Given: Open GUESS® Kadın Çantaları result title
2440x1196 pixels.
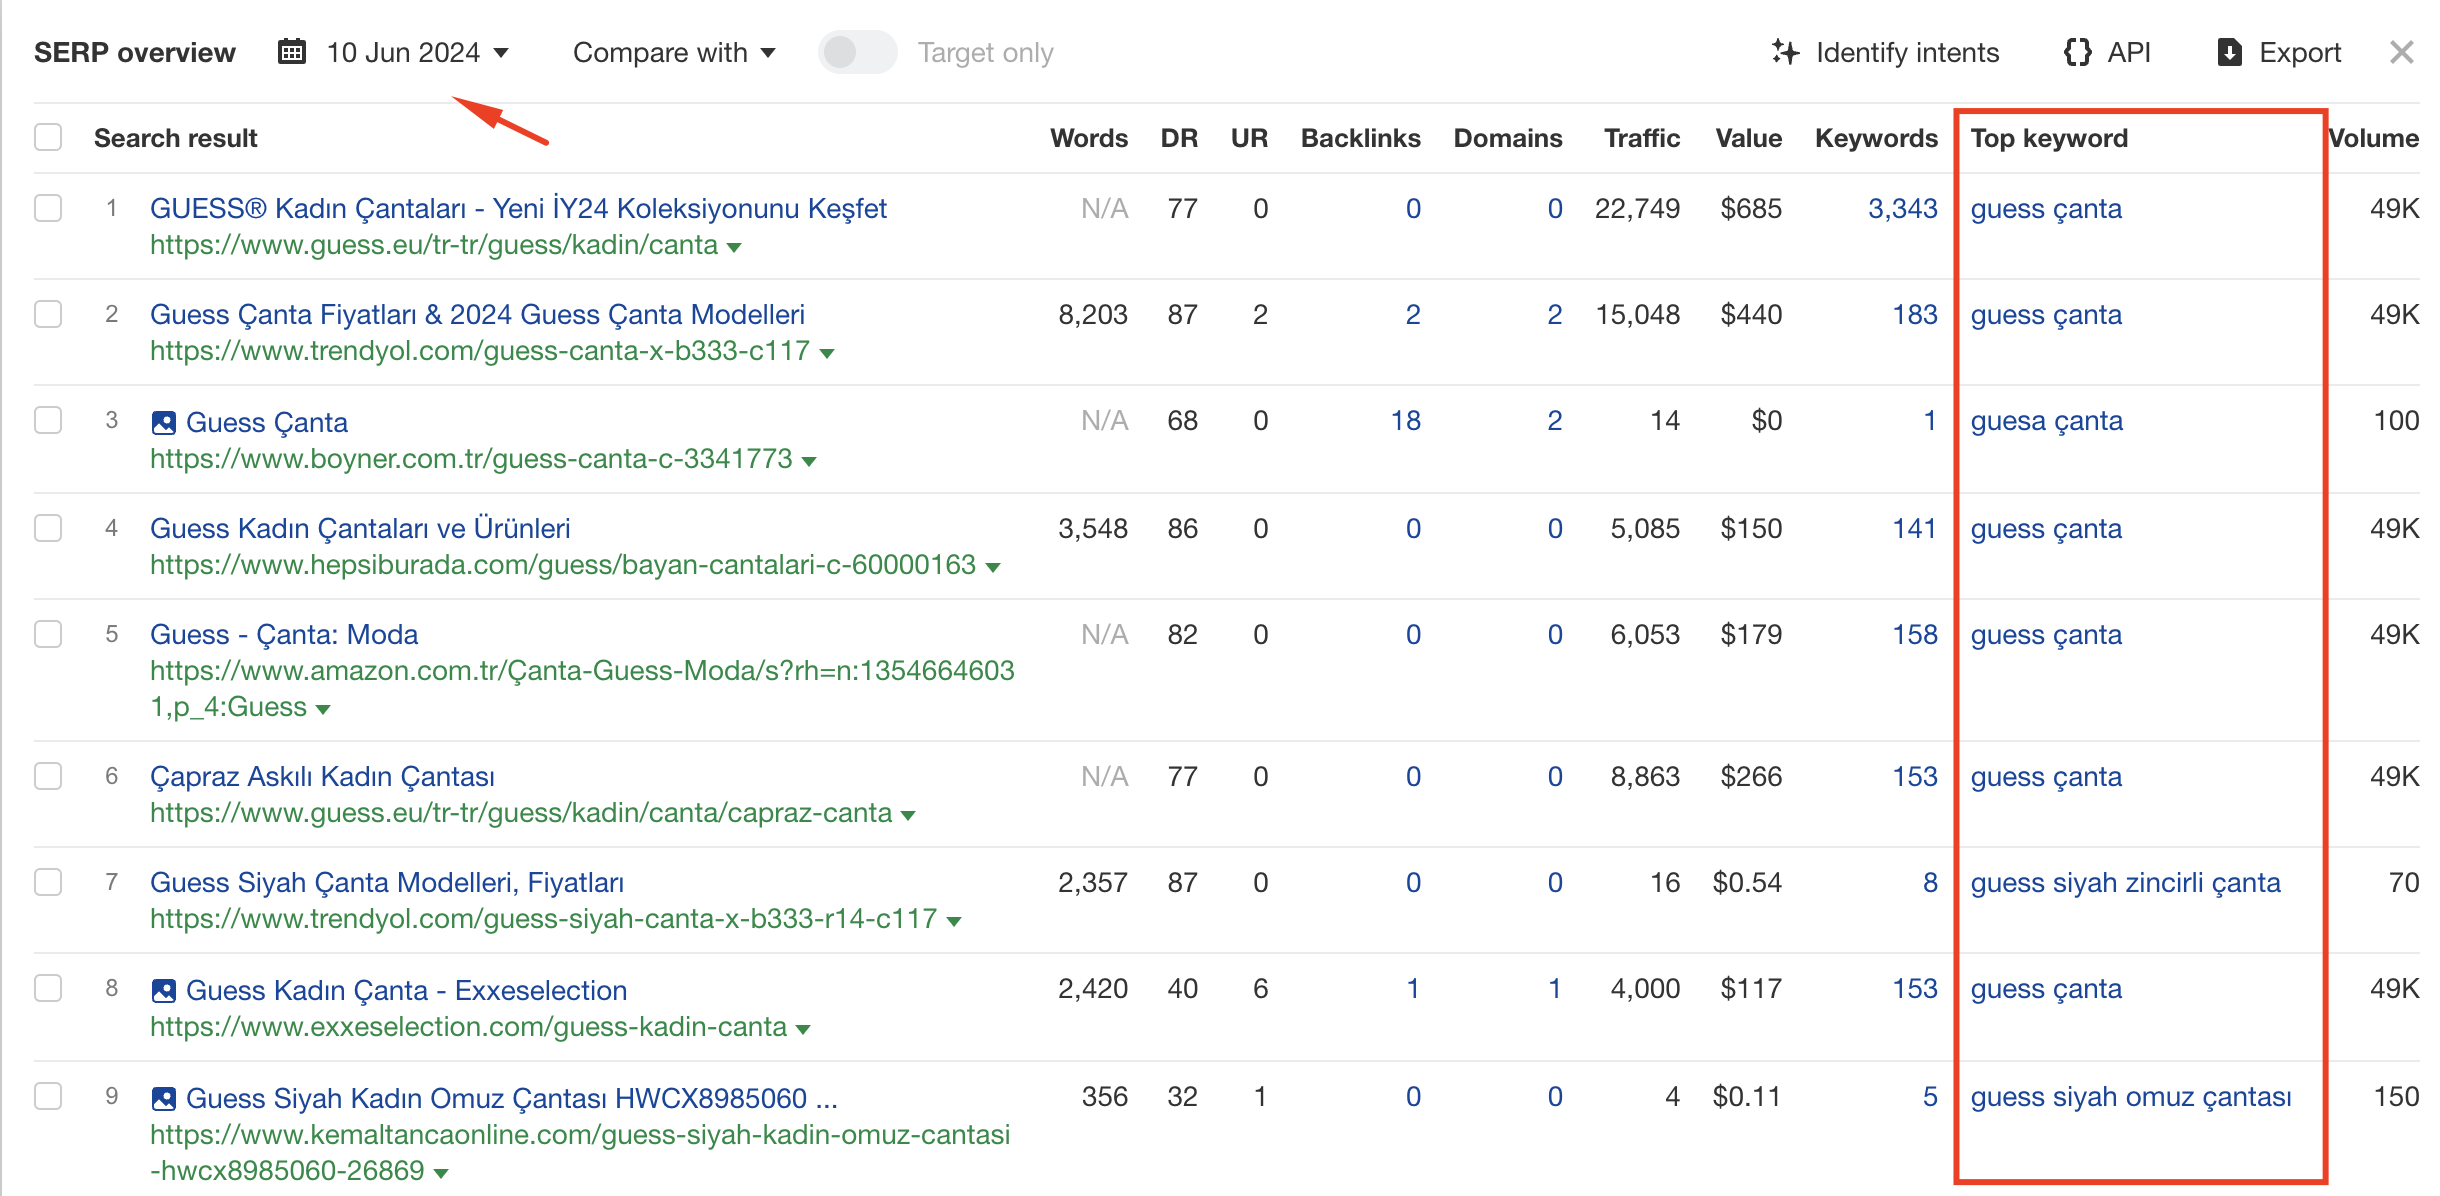Looking at the screenshot, I should coord(518,208).
